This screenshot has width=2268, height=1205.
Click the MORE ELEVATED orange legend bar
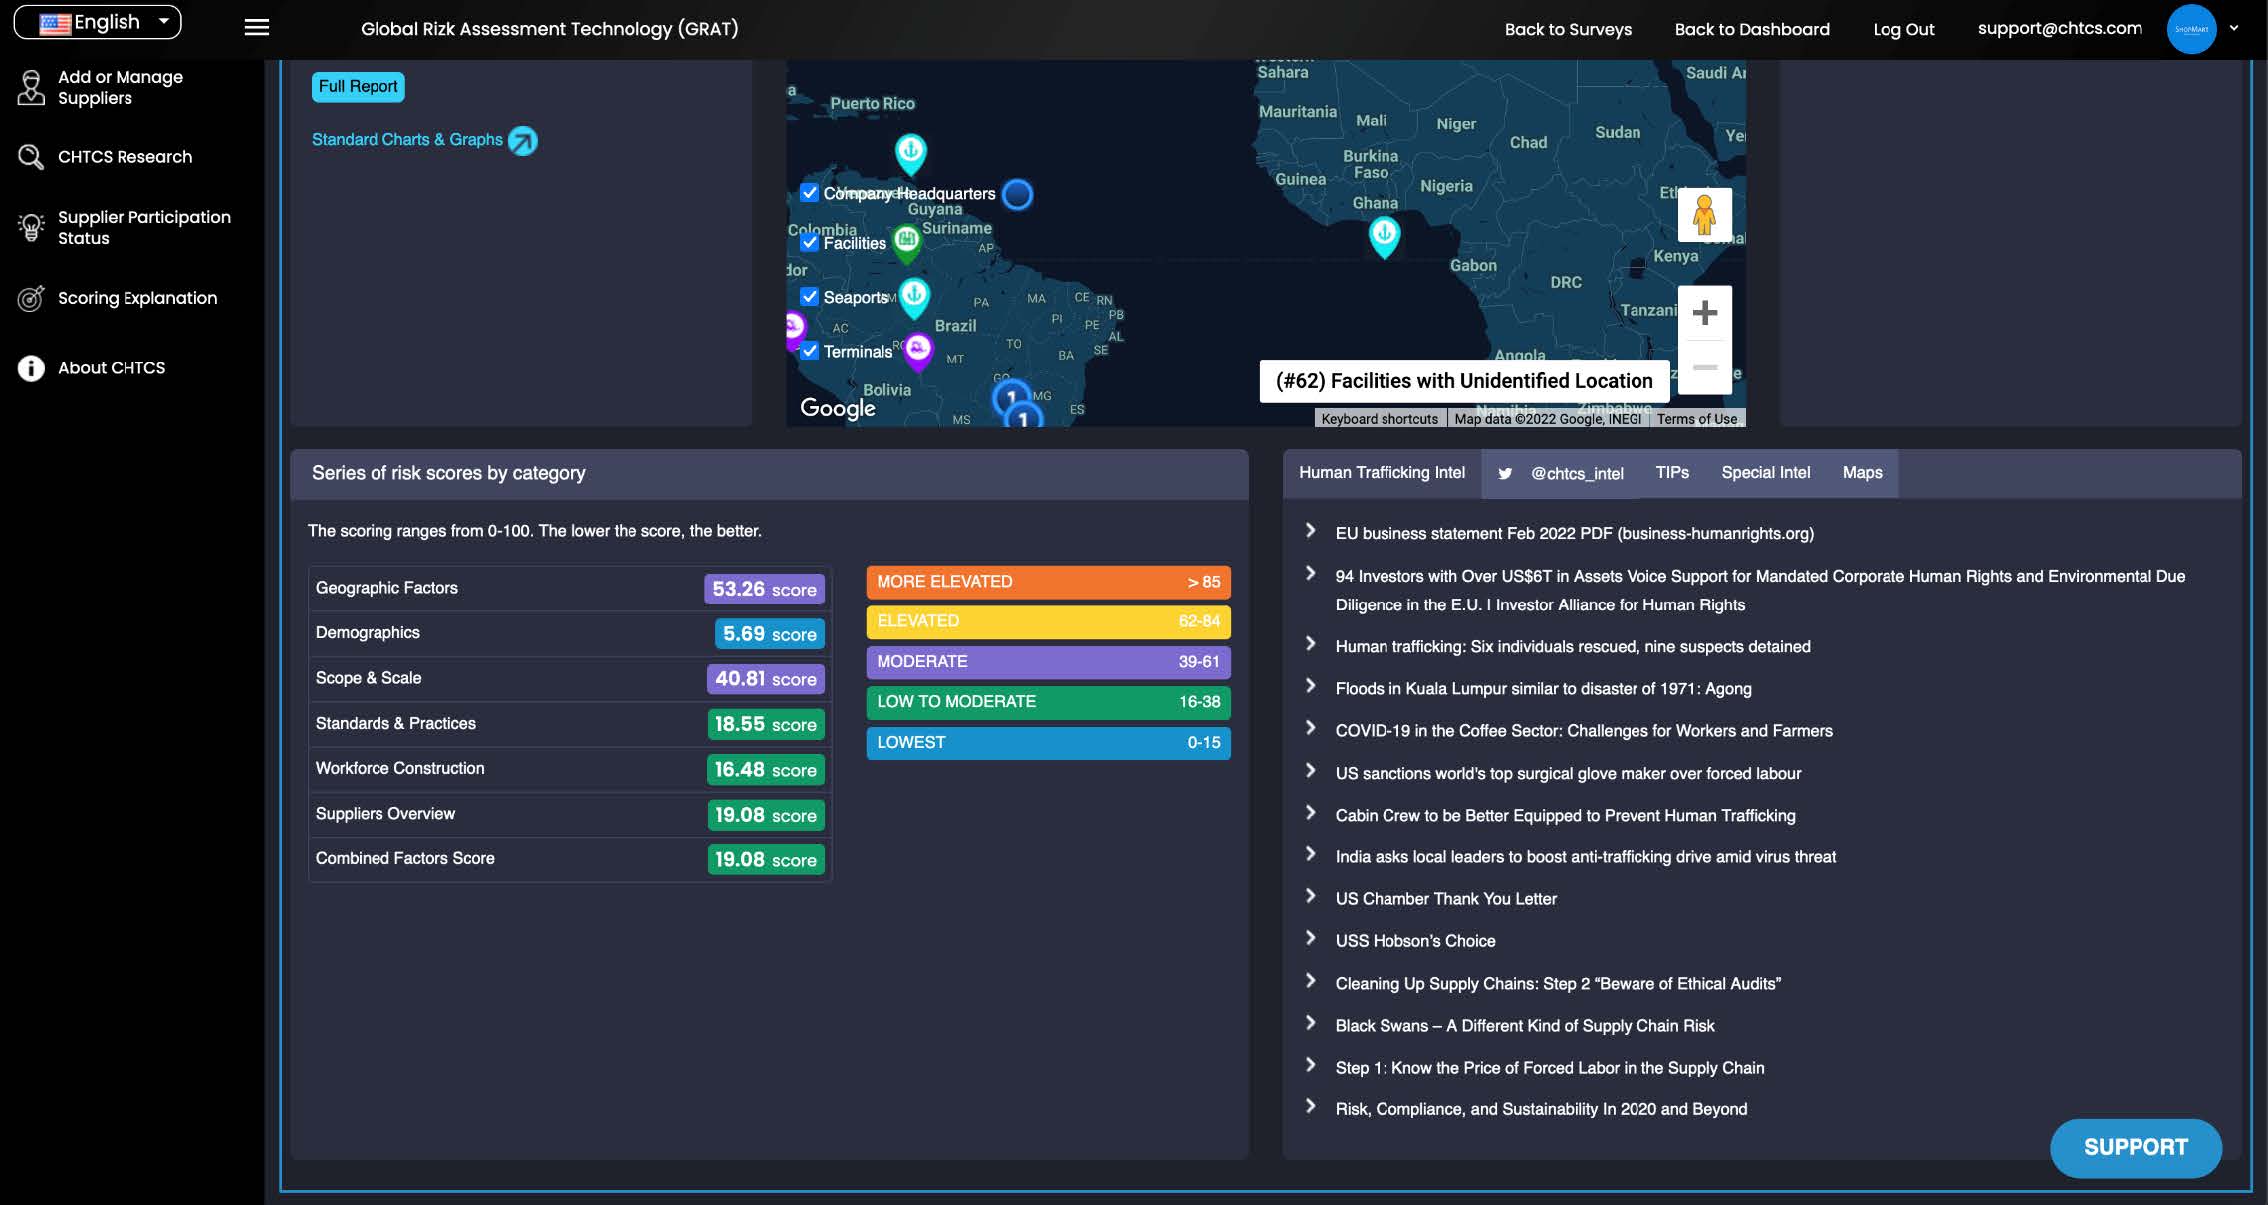[x=1048, y=582]
